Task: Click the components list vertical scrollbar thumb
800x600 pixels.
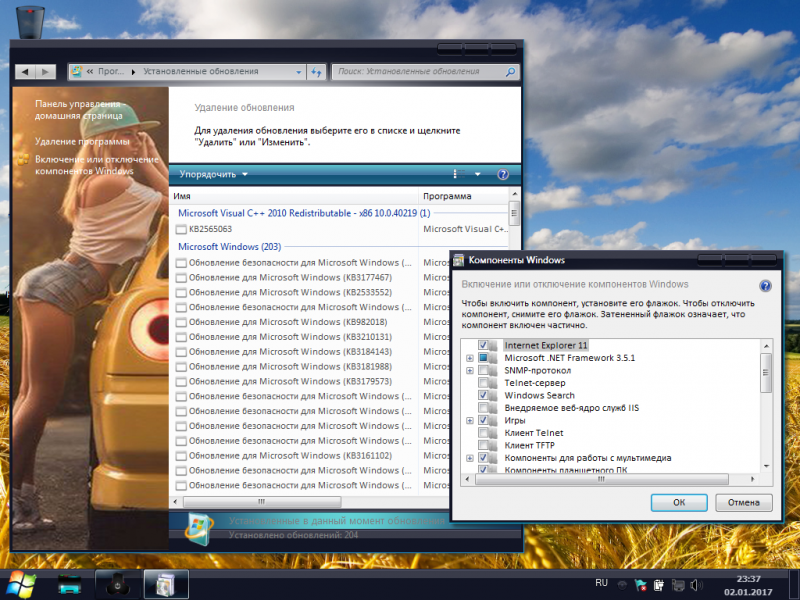Action: [766, 373]
